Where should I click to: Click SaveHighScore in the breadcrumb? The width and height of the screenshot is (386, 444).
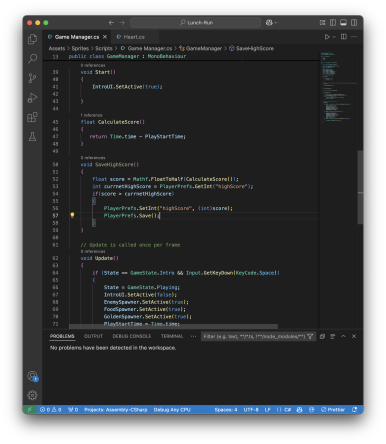click(x=255, y=48)
